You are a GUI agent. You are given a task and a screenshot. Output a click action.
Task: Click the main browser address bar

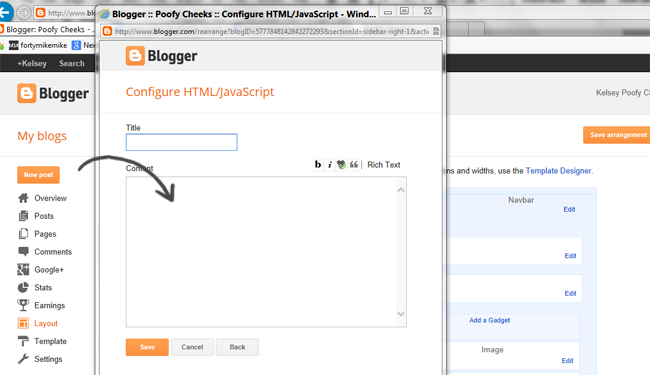[65, 13]
